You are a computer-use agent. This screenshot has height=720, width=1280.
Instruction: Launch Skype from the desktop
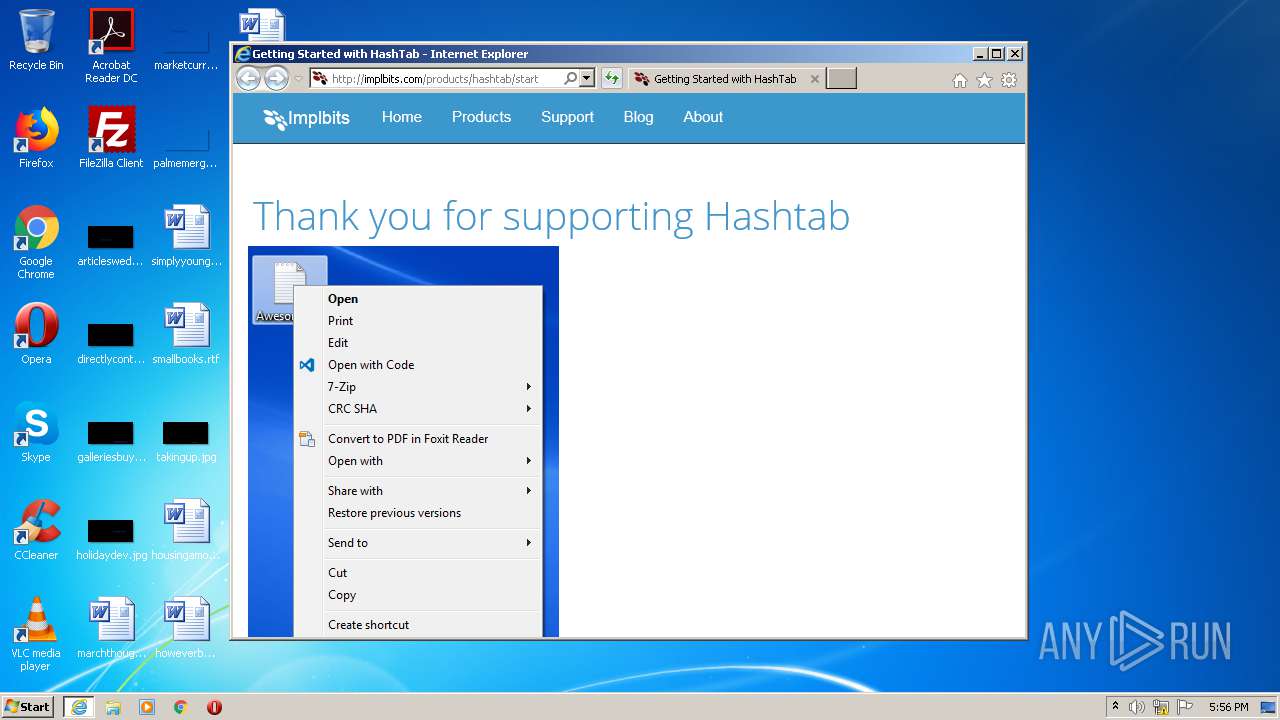pyautogui.click(x=36, y=432)
